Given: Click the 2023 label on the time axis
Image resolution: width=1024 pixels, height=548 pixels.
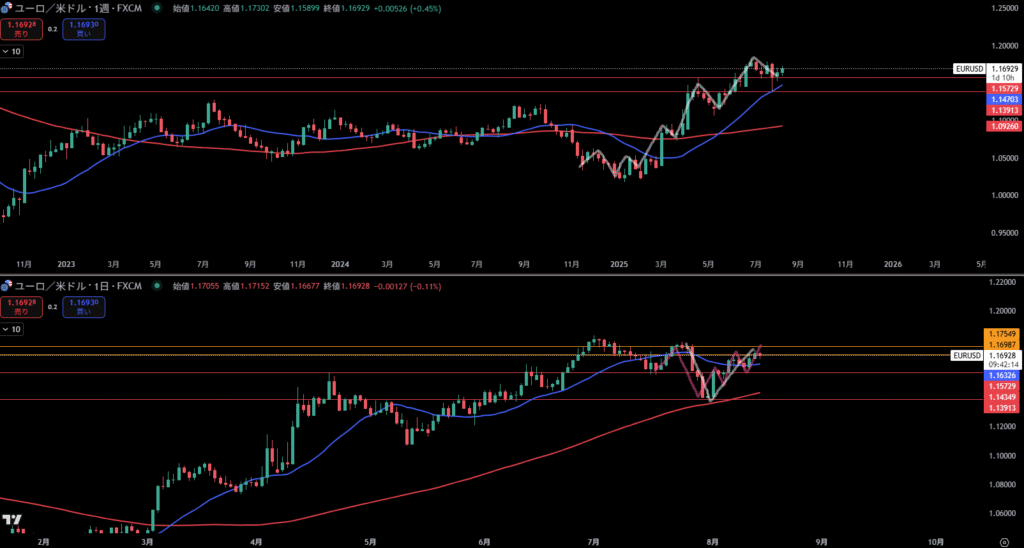Looking at the screenshot, I should coord(66,265).
